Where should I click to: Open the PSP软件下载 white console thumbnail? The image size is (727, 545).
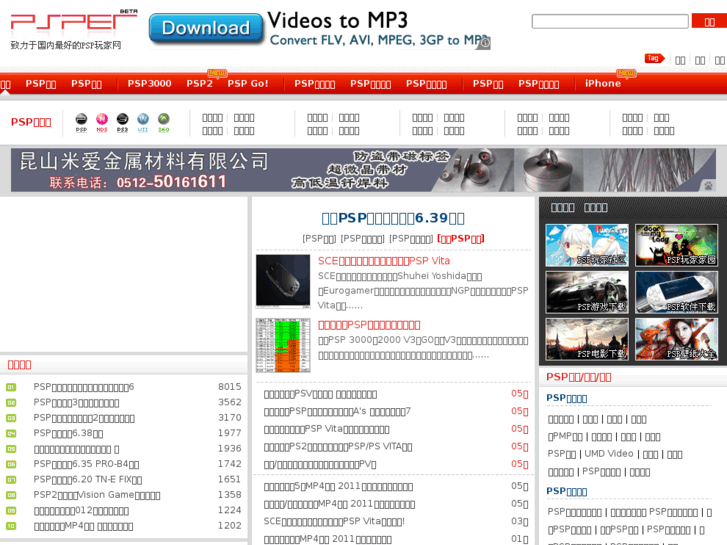[676, 292]
